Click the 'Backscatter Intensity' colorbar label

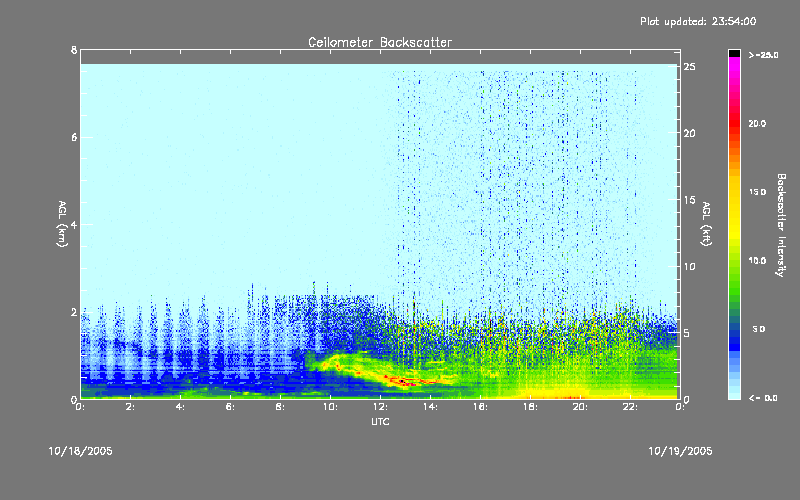[x=781, y=225]
